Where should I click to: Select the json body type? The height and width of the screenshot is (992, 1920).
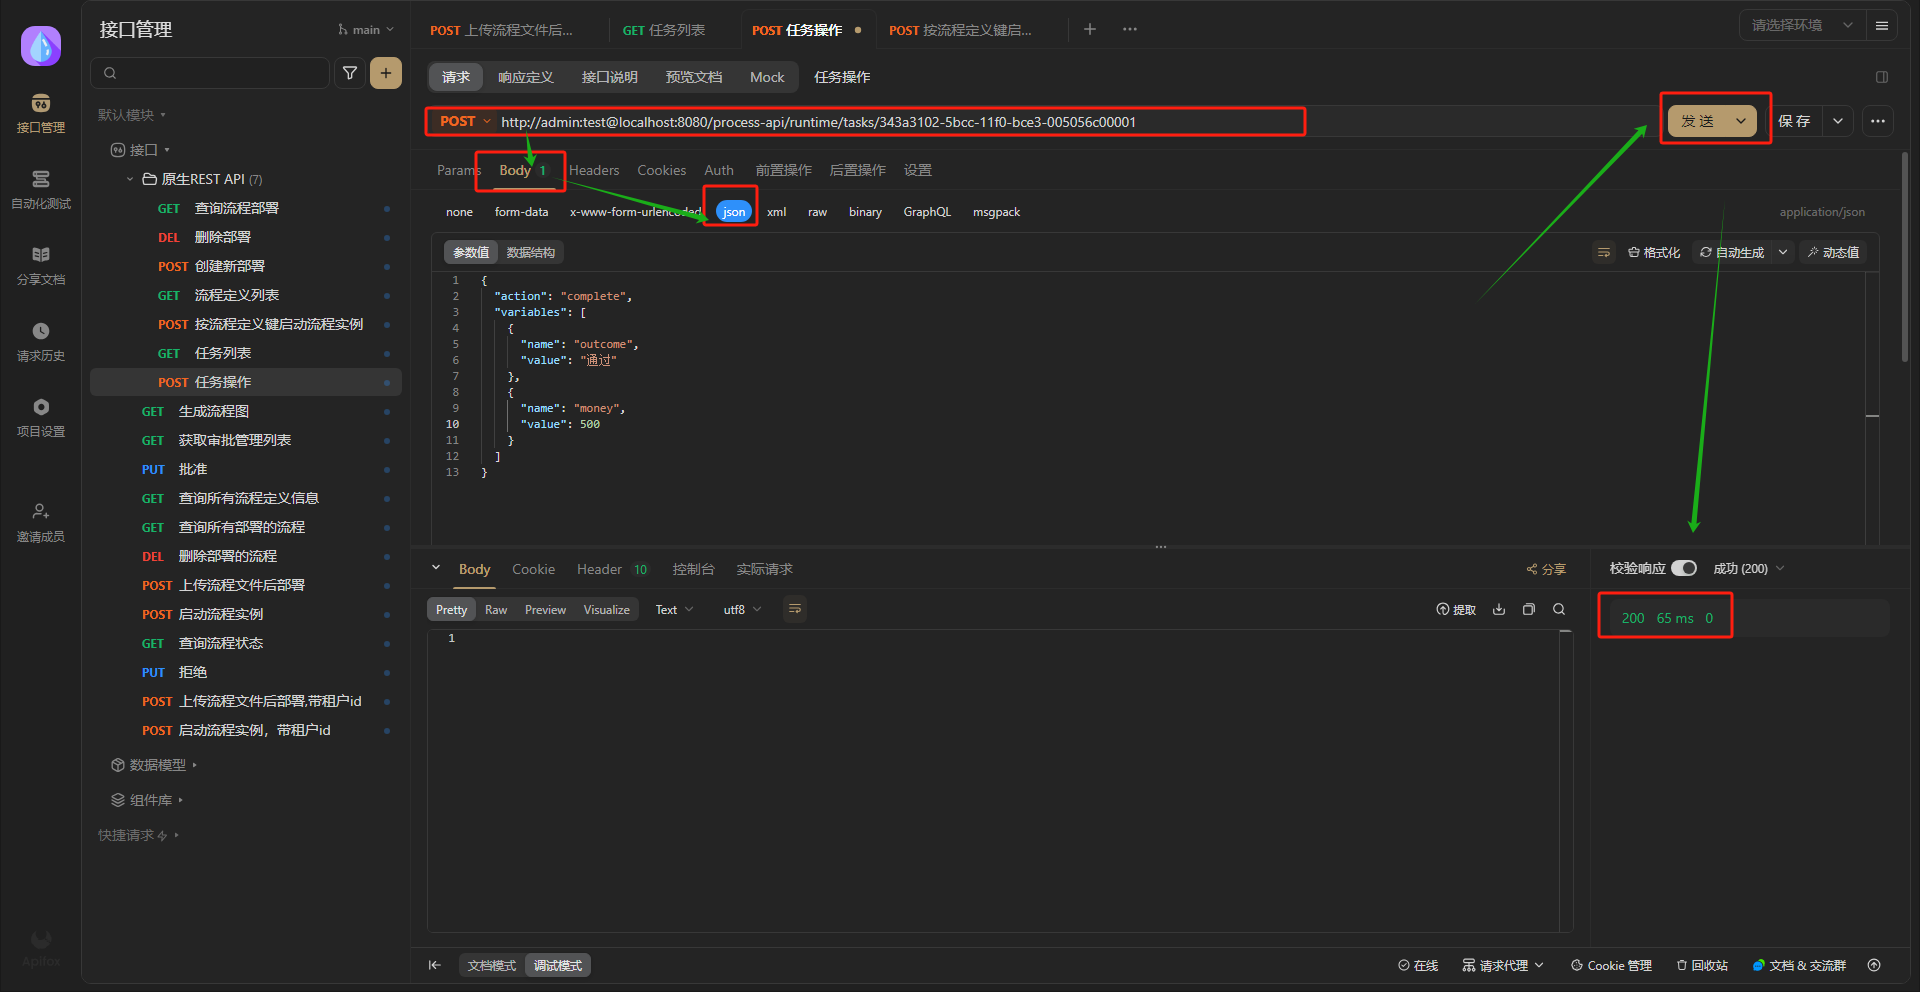click(x=734, y=212)
